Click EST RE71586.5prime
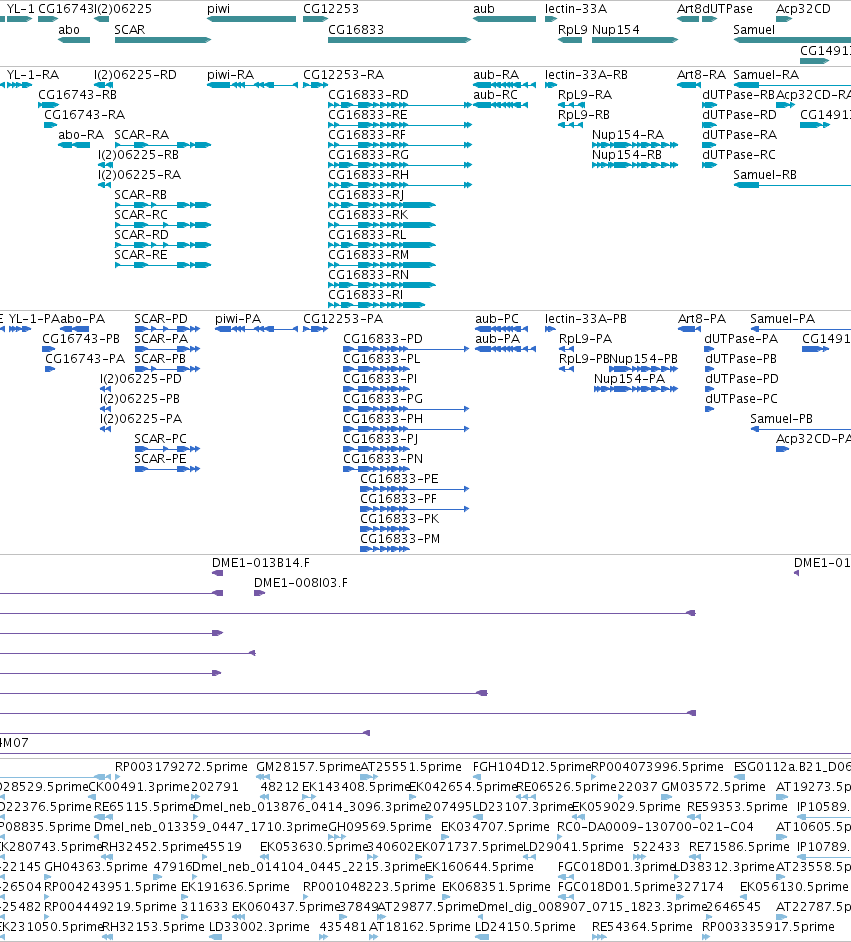The image size is (851, 942). click(739, 847)
